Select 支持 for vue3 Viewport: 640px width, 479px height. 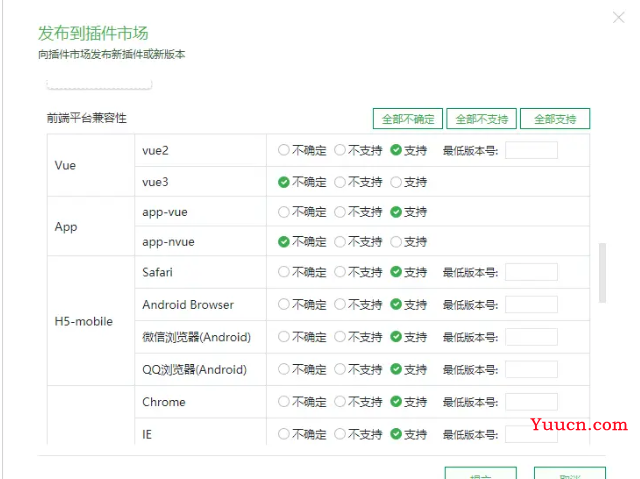[x=396, y=182]
